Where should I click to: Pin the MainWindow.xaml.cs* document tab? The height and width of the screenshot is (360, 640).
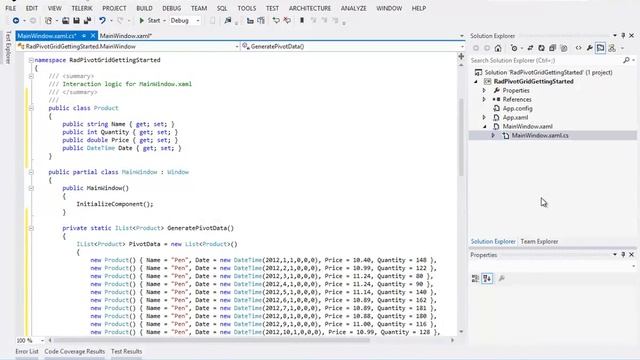84,36
